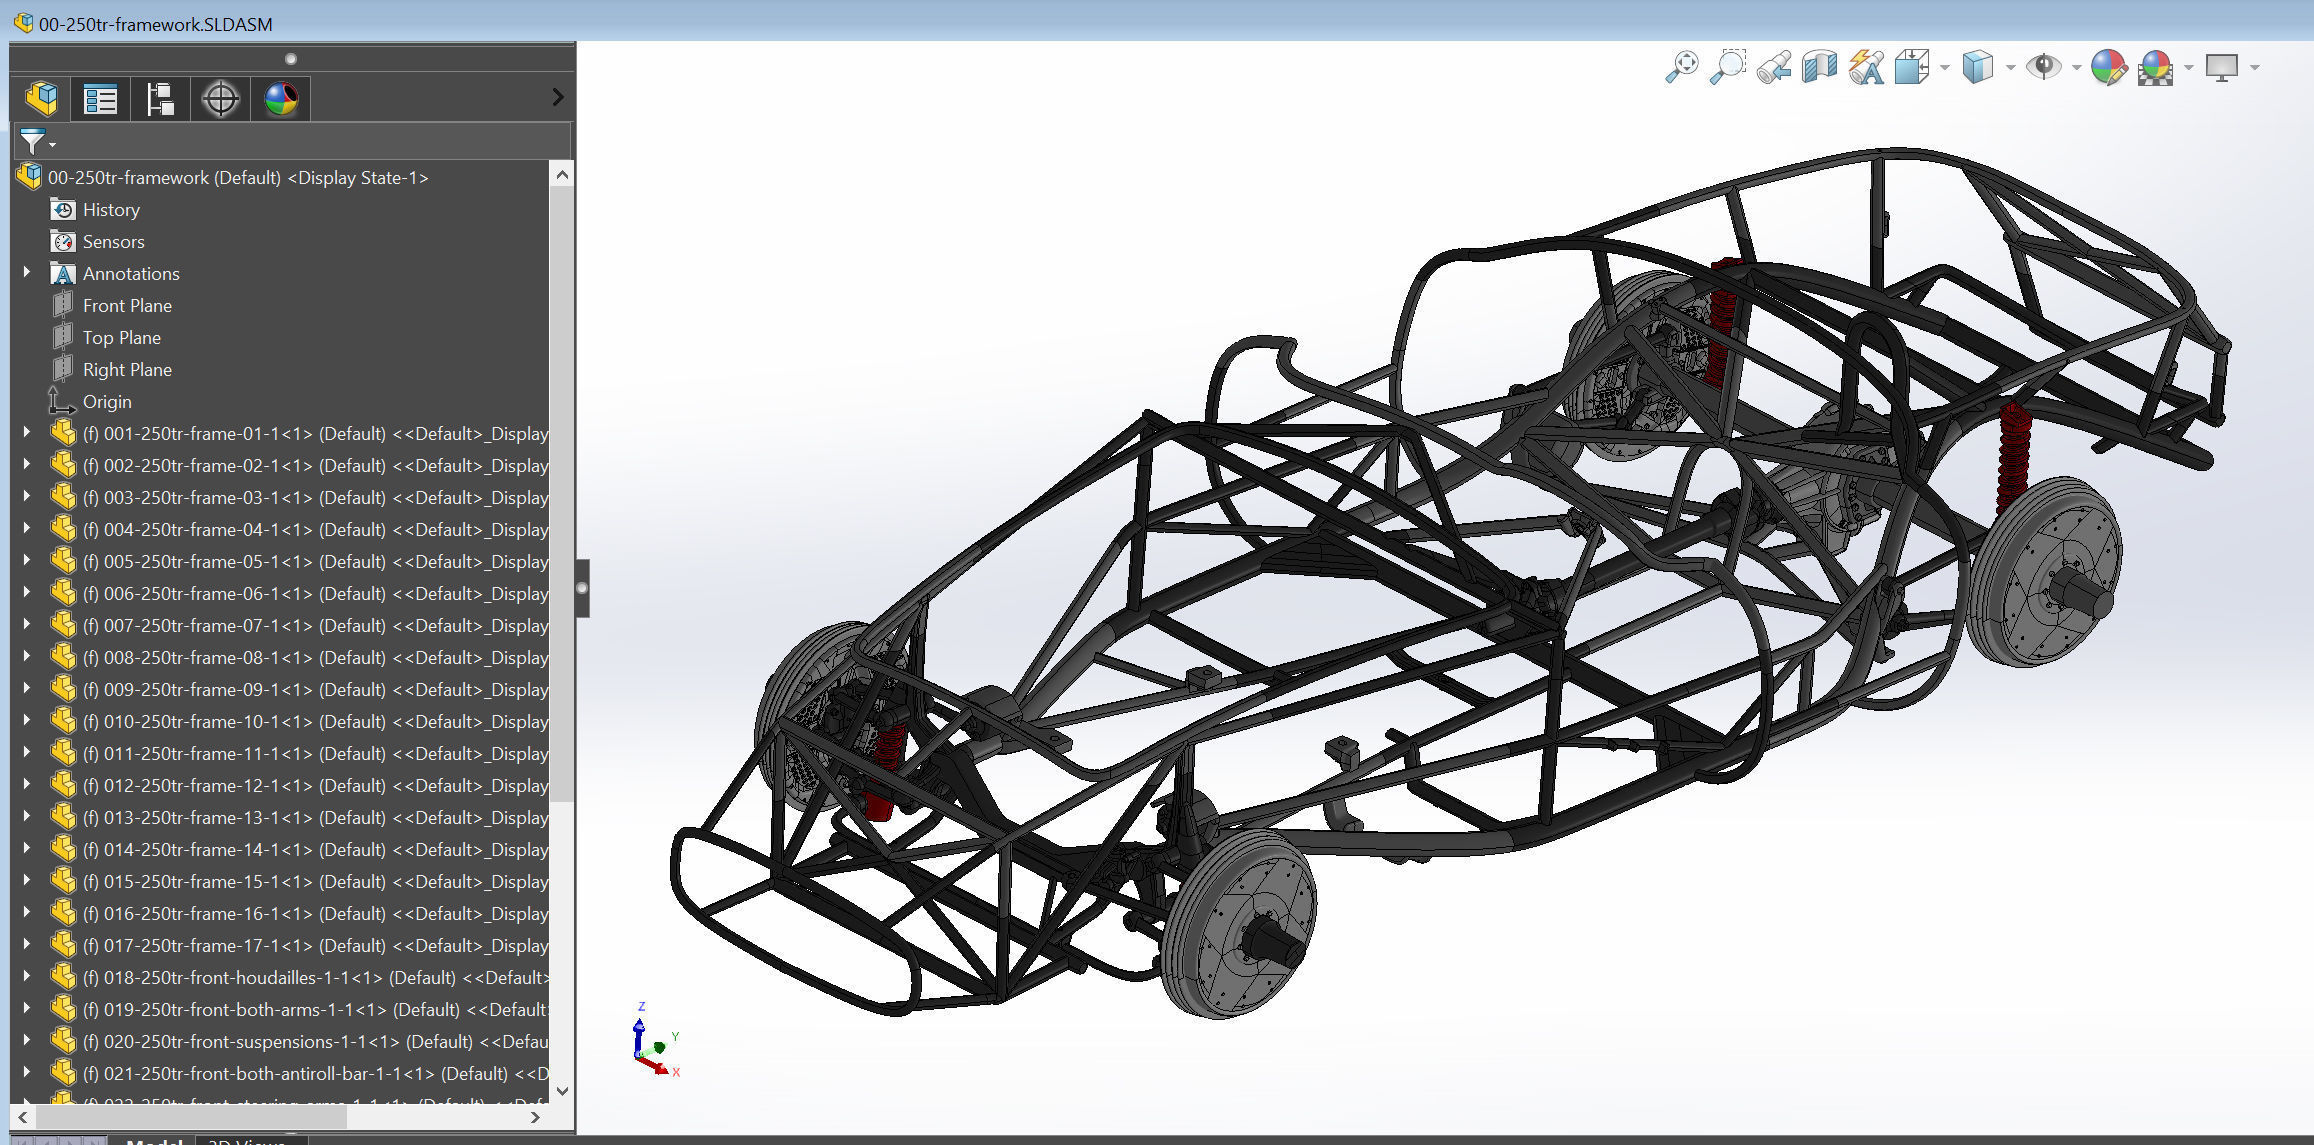The width and height of the screenshot is (2314, 1145).
Task: Open the Apply Scene dropdown arrow
Action: (x=2188, y=68)
